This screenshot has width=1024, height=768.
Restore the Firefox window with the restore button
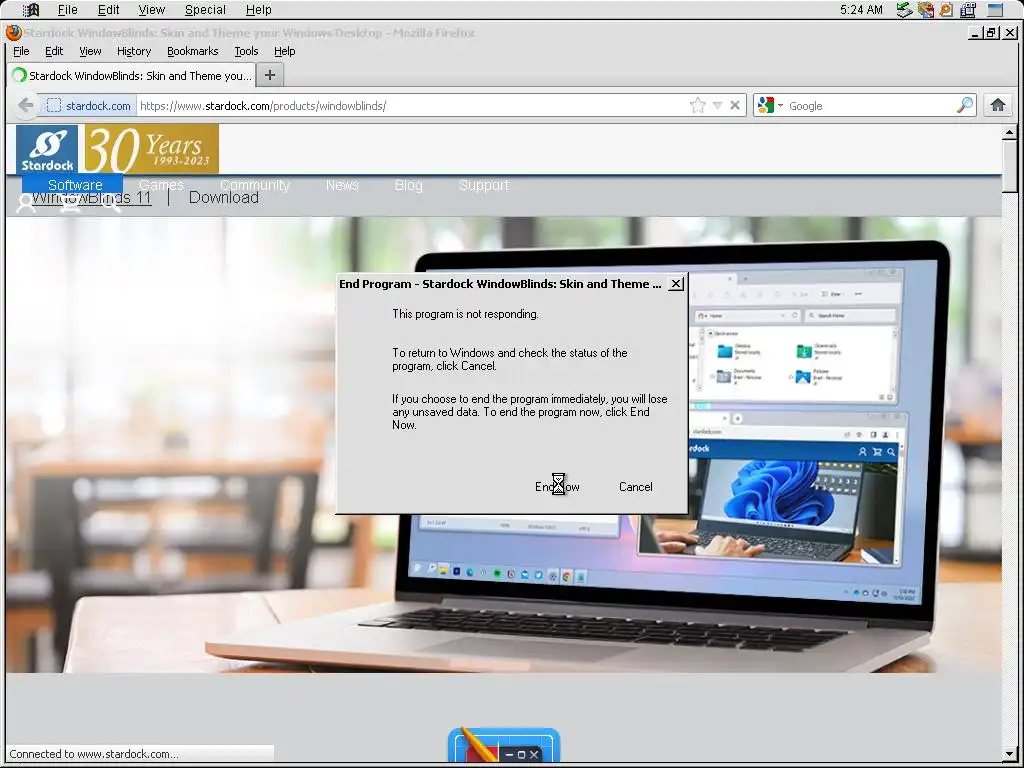[991, 33]
